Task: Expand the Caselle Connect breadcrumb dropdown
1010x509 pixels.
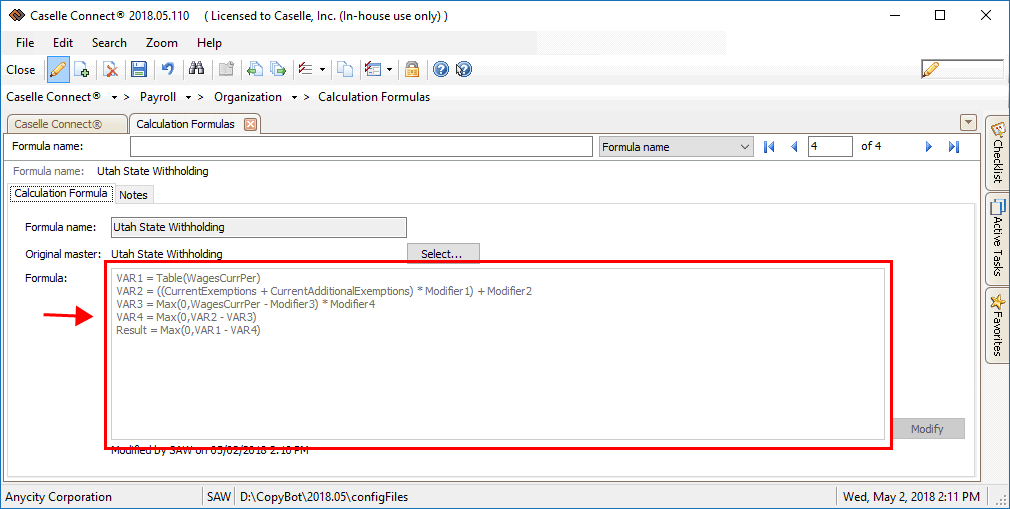Action: [x=114, y=97]
